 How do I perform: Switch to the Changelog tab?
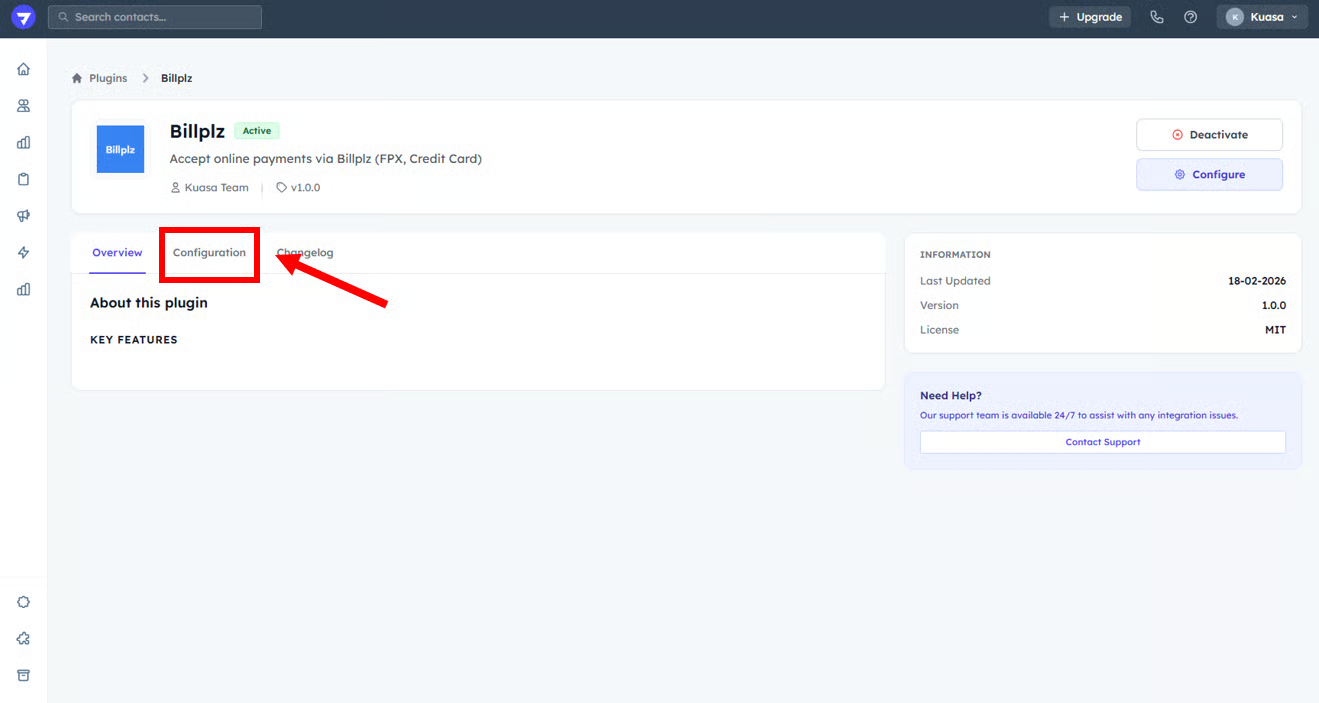tap(306, 253)
